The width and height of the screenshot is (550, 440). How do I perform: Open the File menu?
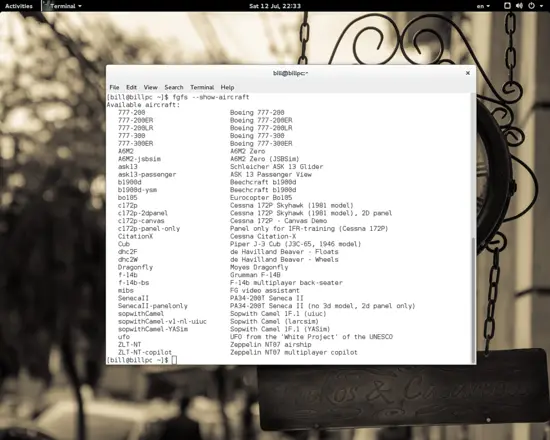tap(114, 87)
